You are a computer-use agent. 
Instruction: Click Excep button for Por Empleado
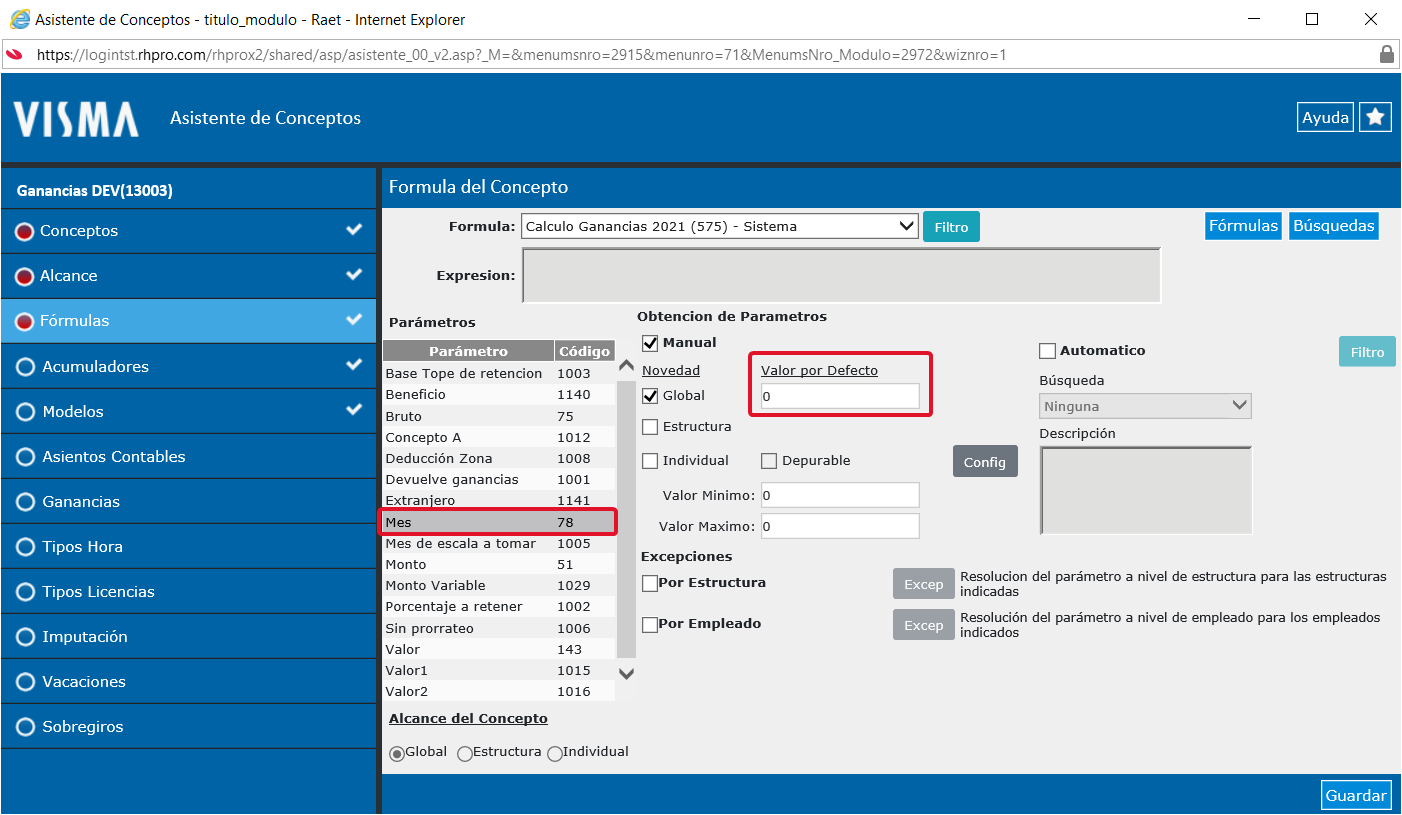pos(924,625)
